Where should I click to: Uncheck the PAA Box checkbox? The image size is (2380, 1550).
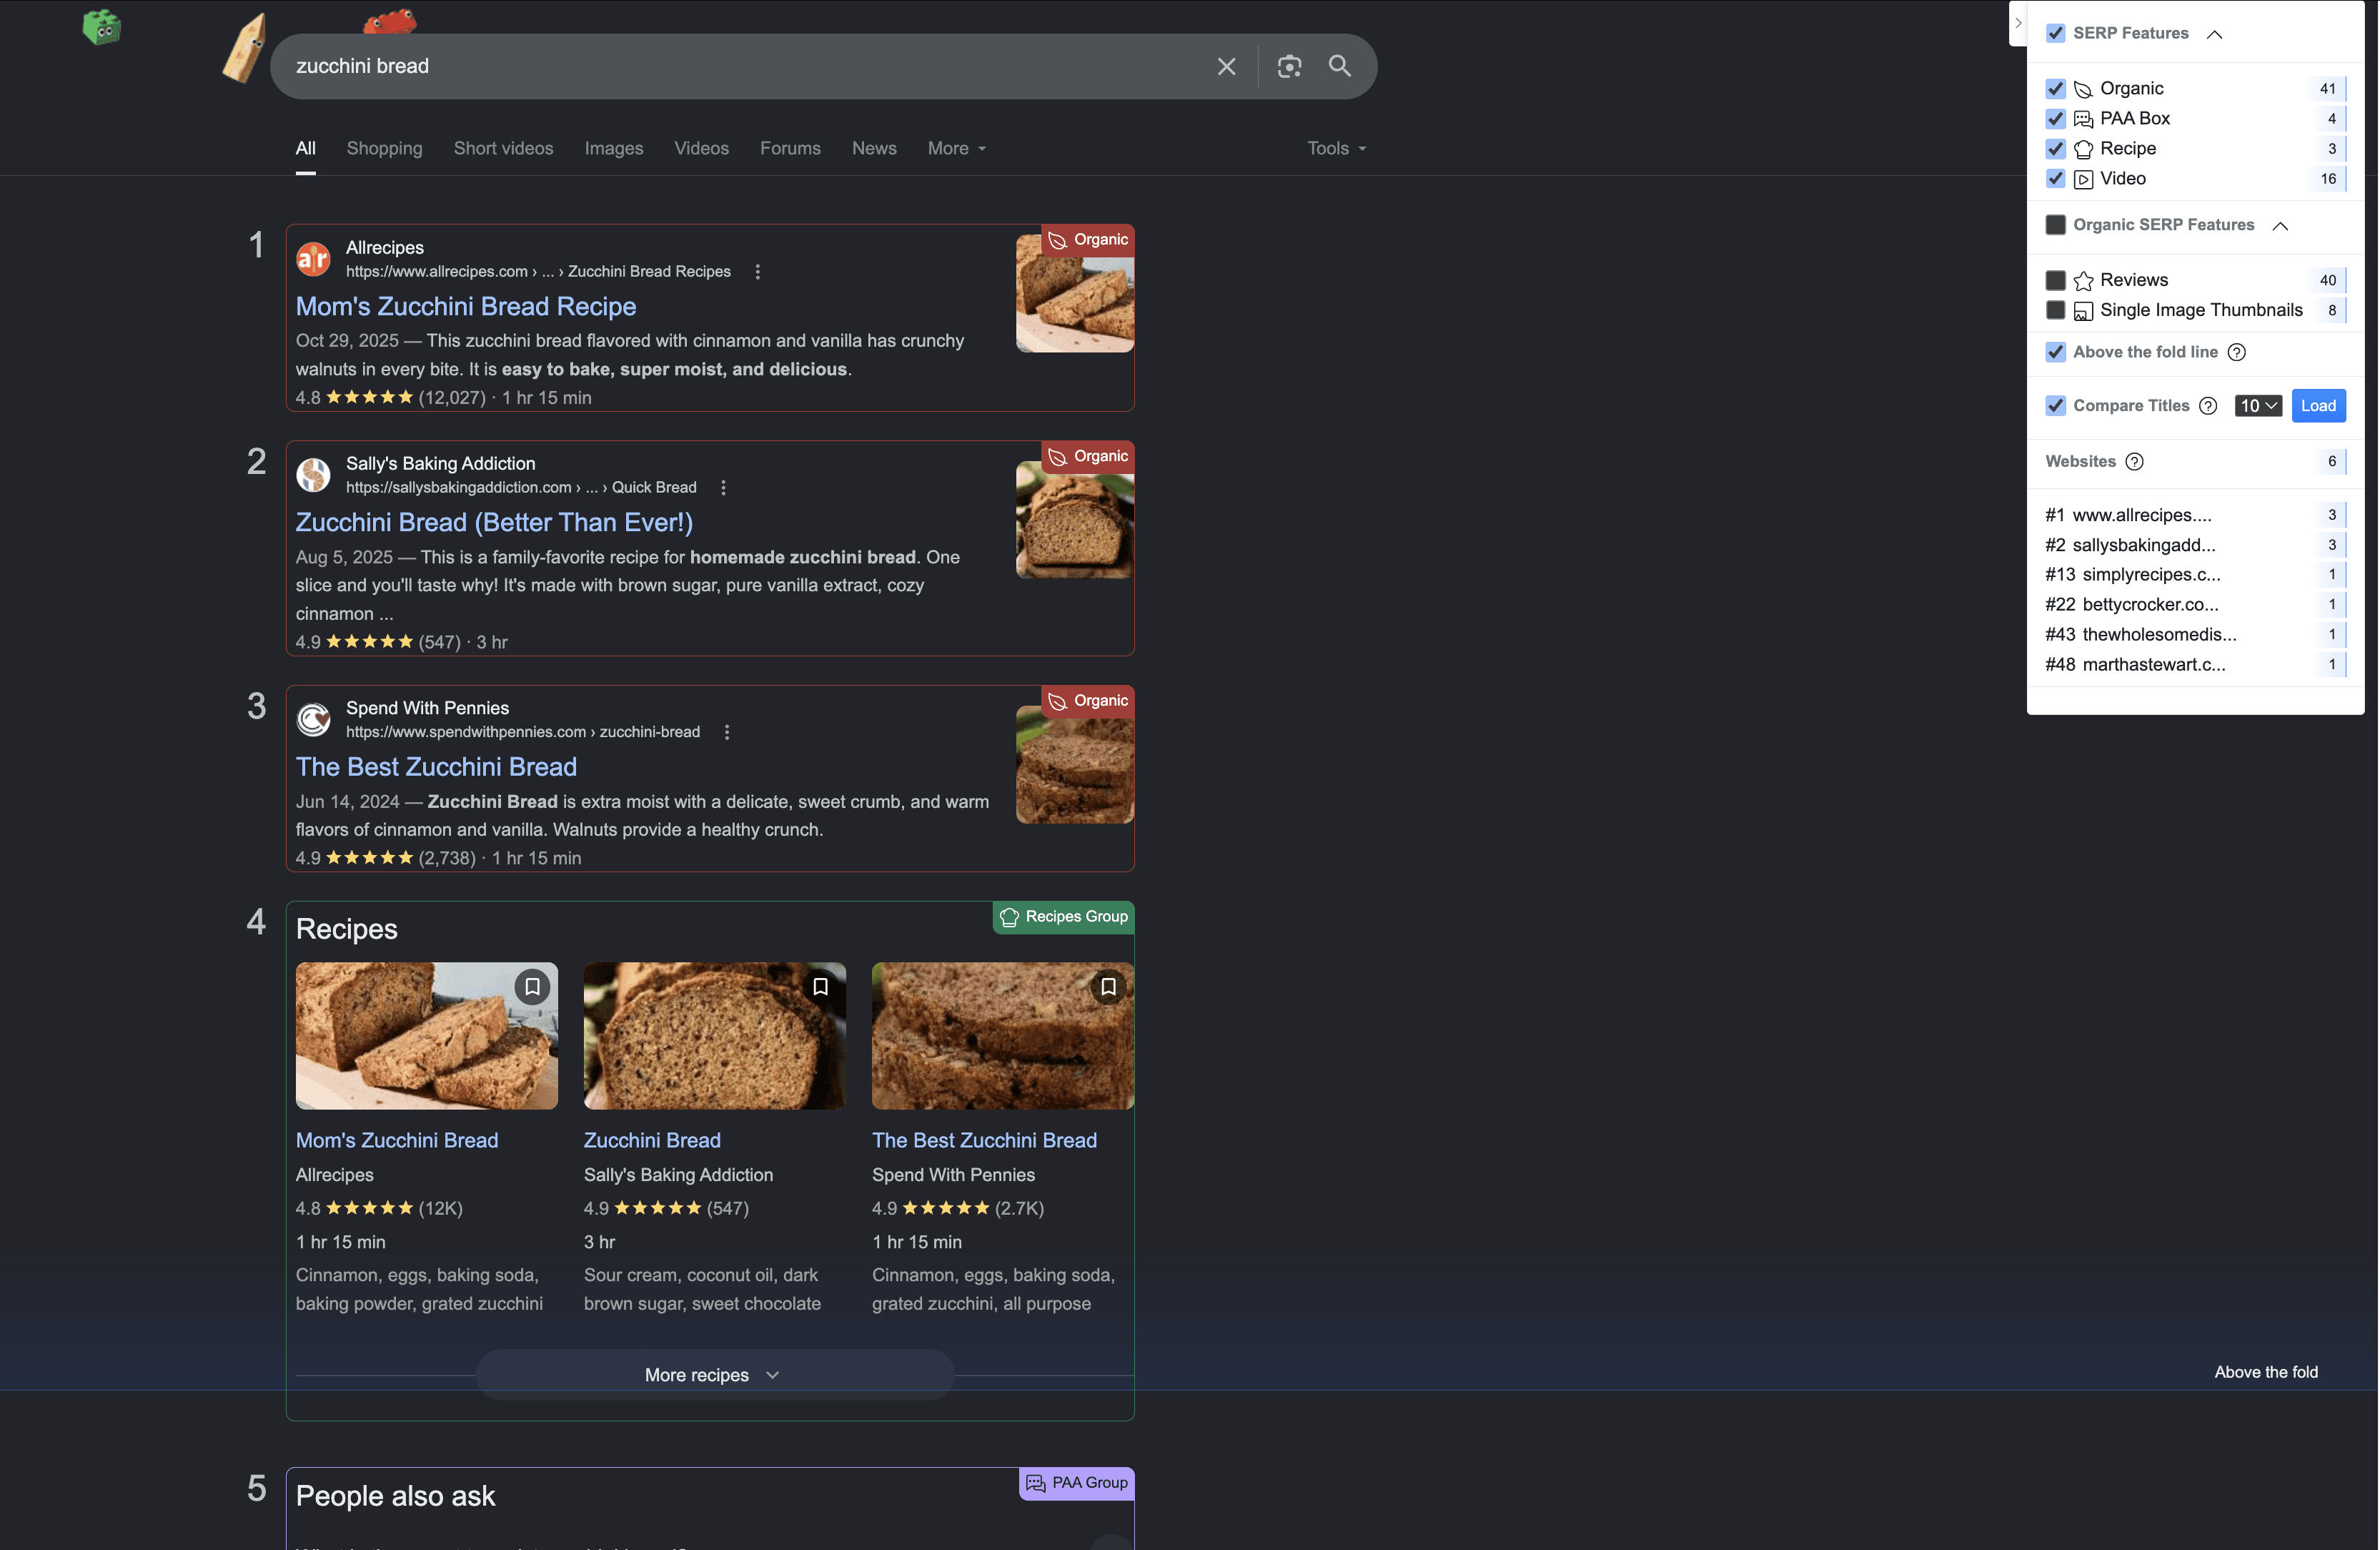[2055, 119]
